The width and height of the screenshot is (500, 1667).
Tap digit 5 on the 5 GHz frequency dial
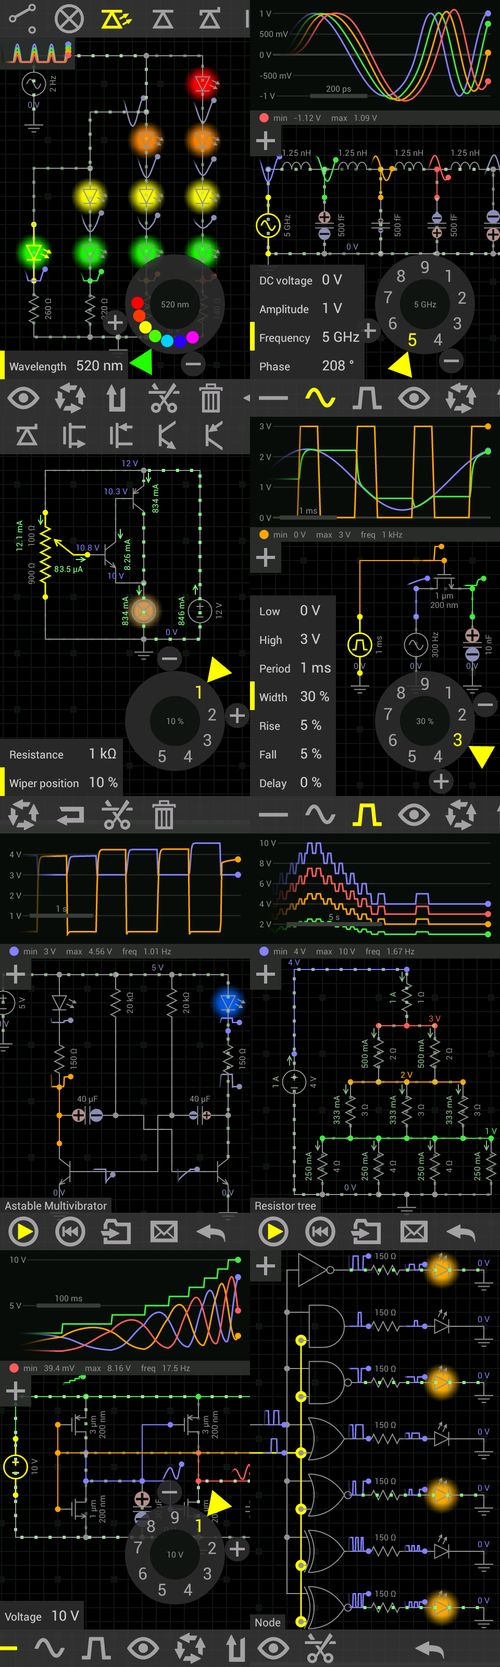[x=412, y=340]
